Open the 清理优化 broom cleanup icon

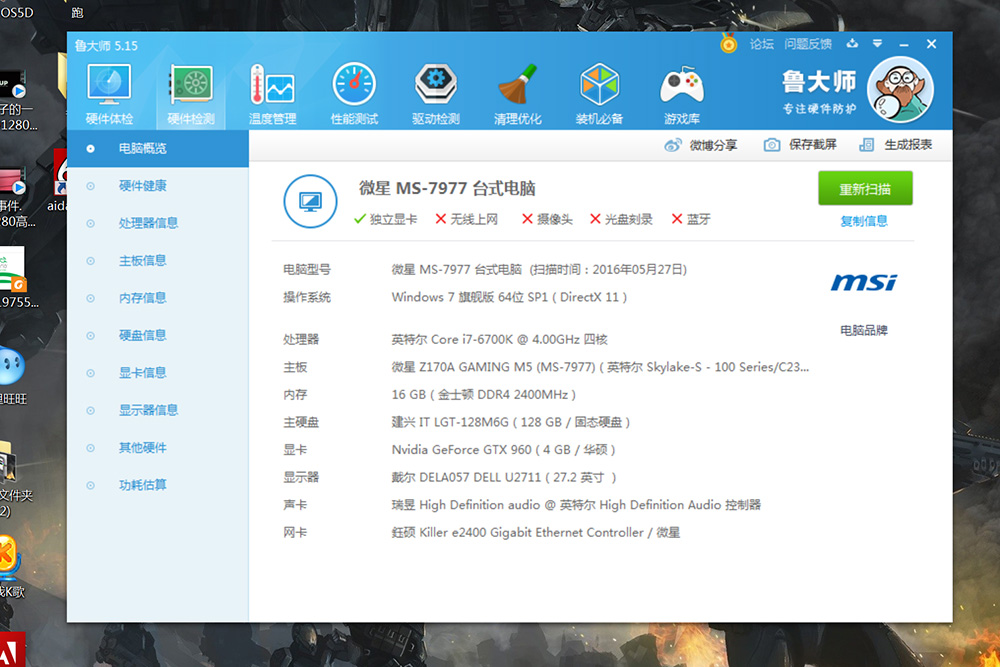click(517, 86)
